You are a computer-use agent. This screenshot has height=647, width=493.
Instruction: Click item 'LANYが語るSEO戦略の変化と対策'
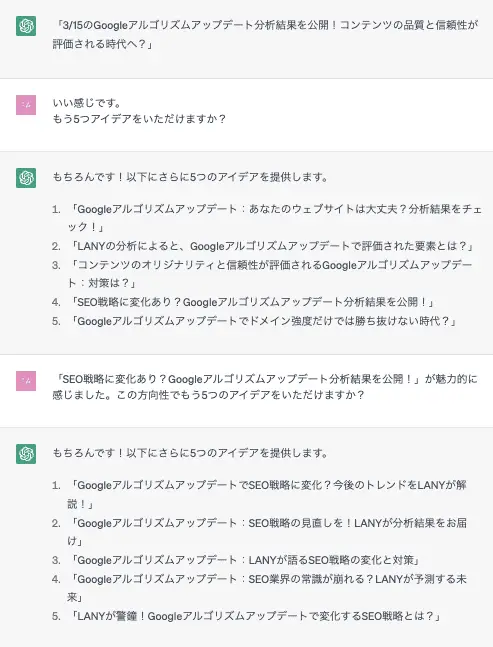click(x=245, y=560)
